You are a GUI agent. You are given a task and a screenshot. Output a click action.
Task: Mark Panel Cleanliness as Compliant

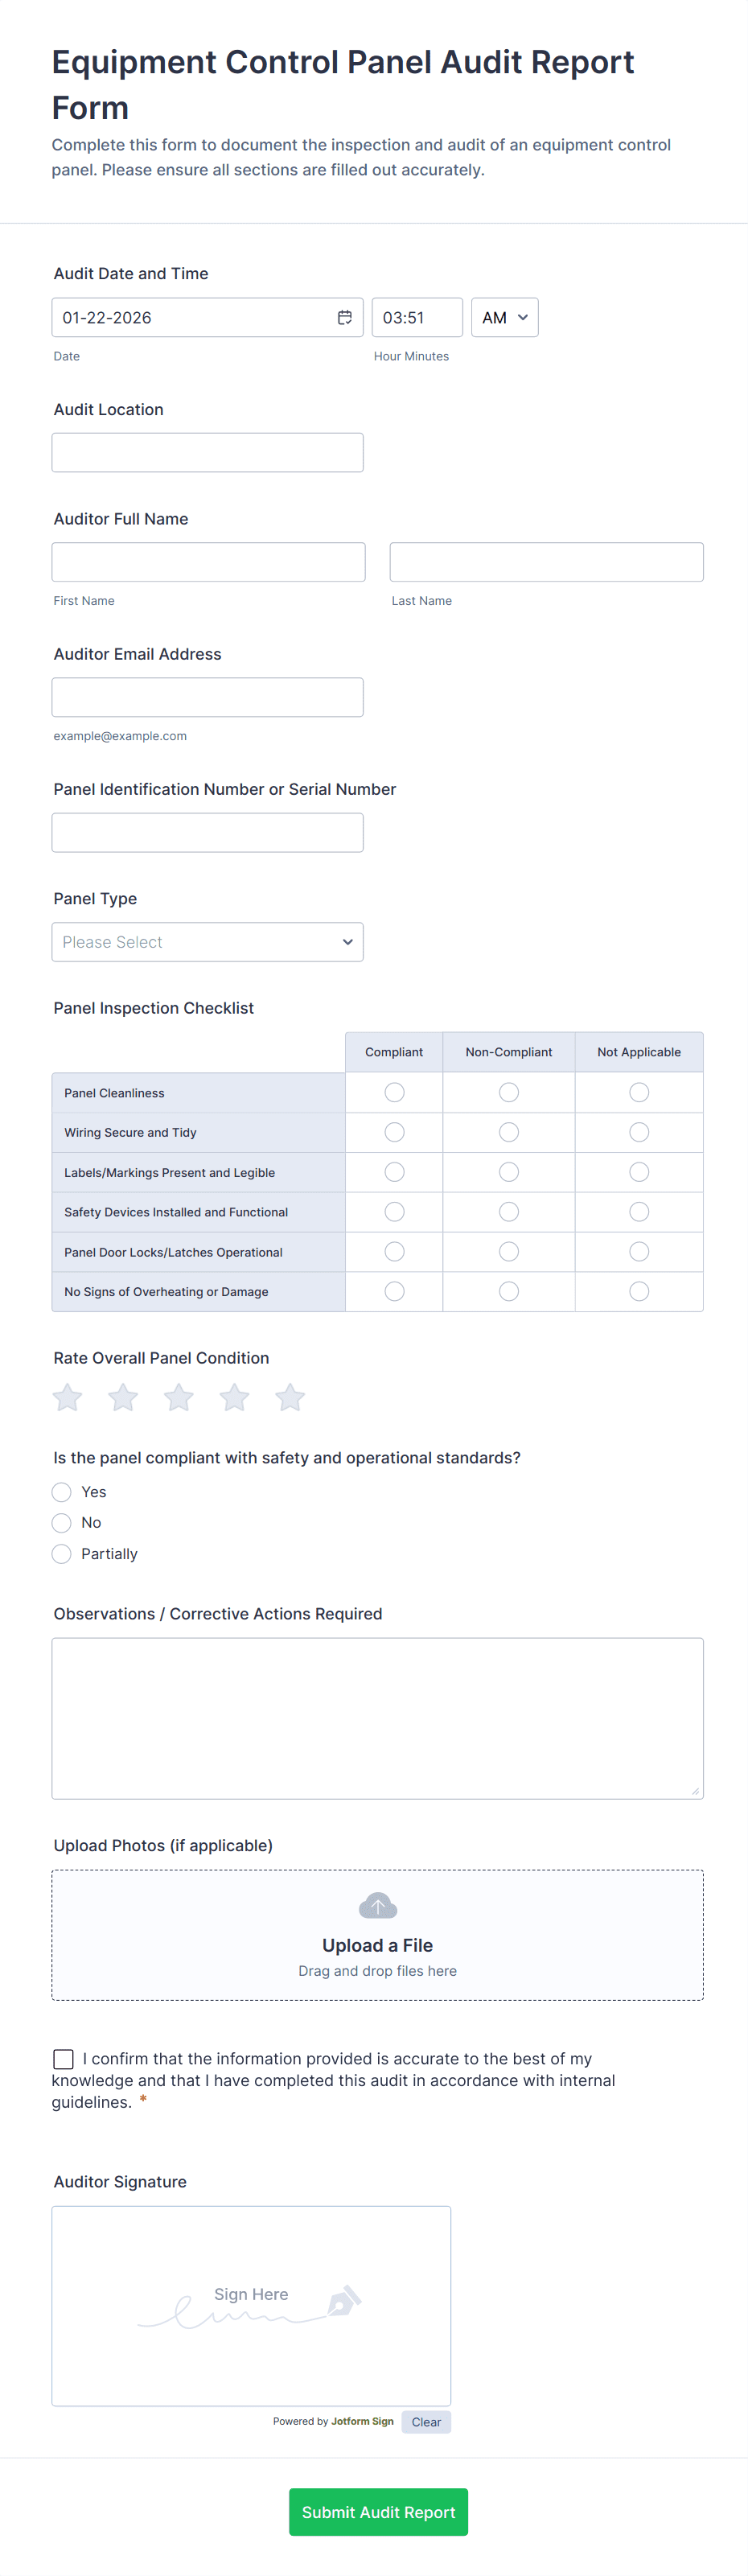(x=394, y=1092)
